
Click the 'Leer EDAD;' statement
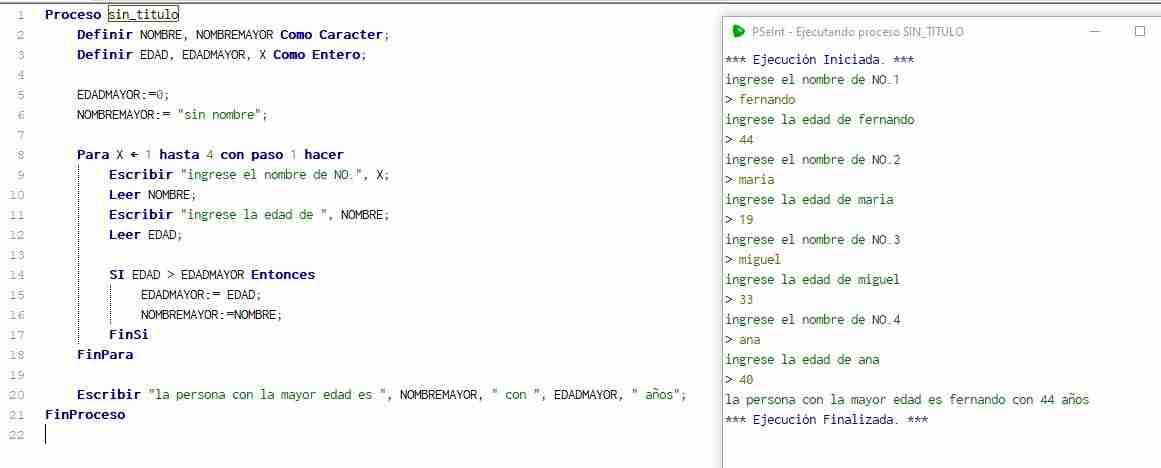[145, 235]
